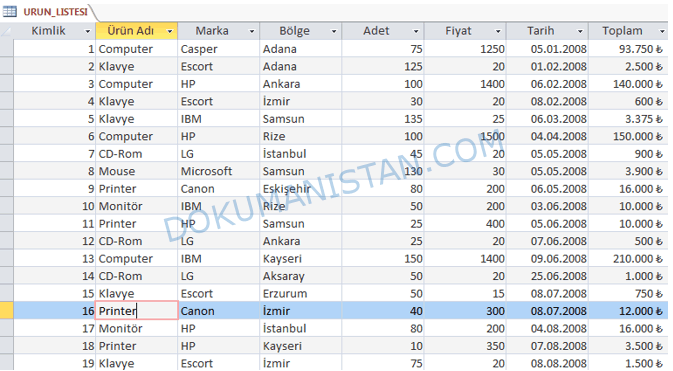This screenshot has height=371, width=673.
Task: Click the row selector of record 1
Action: tap(6, 49)
